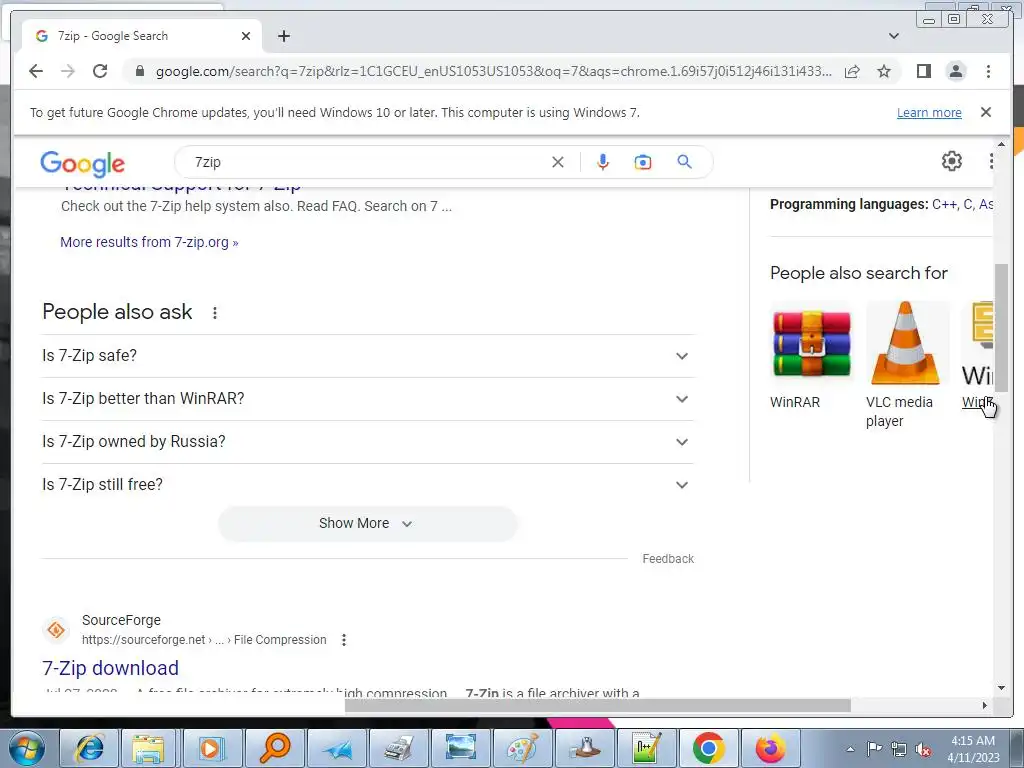Open the 7-Zip download result
The width and height of the screenshot is (1024, 768).
point(110,668)
